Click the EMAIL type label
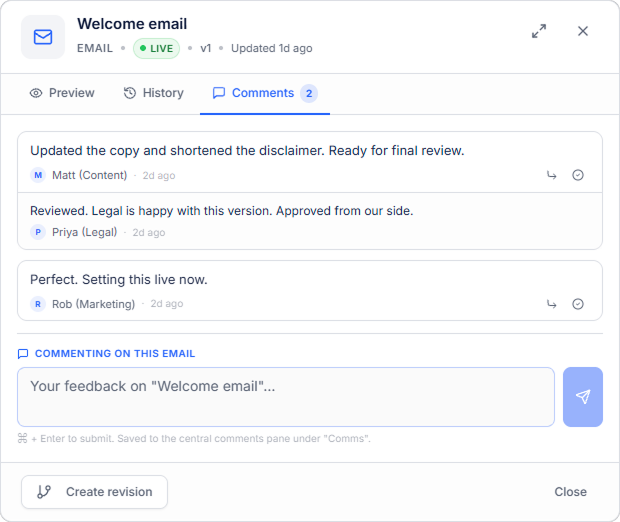Image resolution: width=620 pixels, height=522 pixels. (x=95, y=48)
